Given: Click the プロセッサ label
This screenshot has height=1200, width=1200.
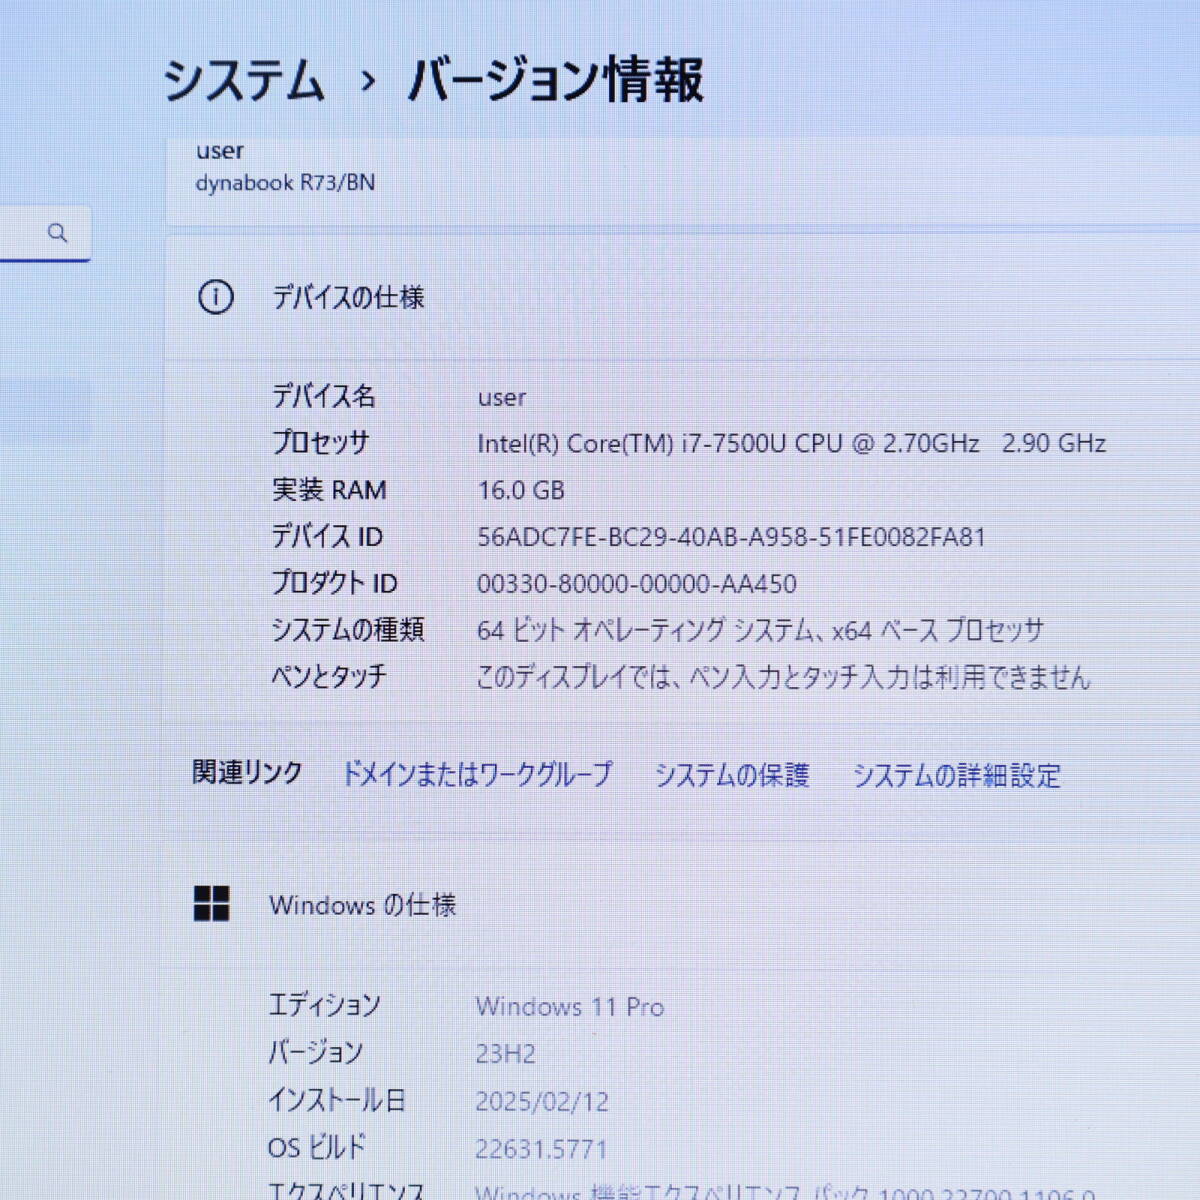Looking at the screenshot, I should pos(321,443).
